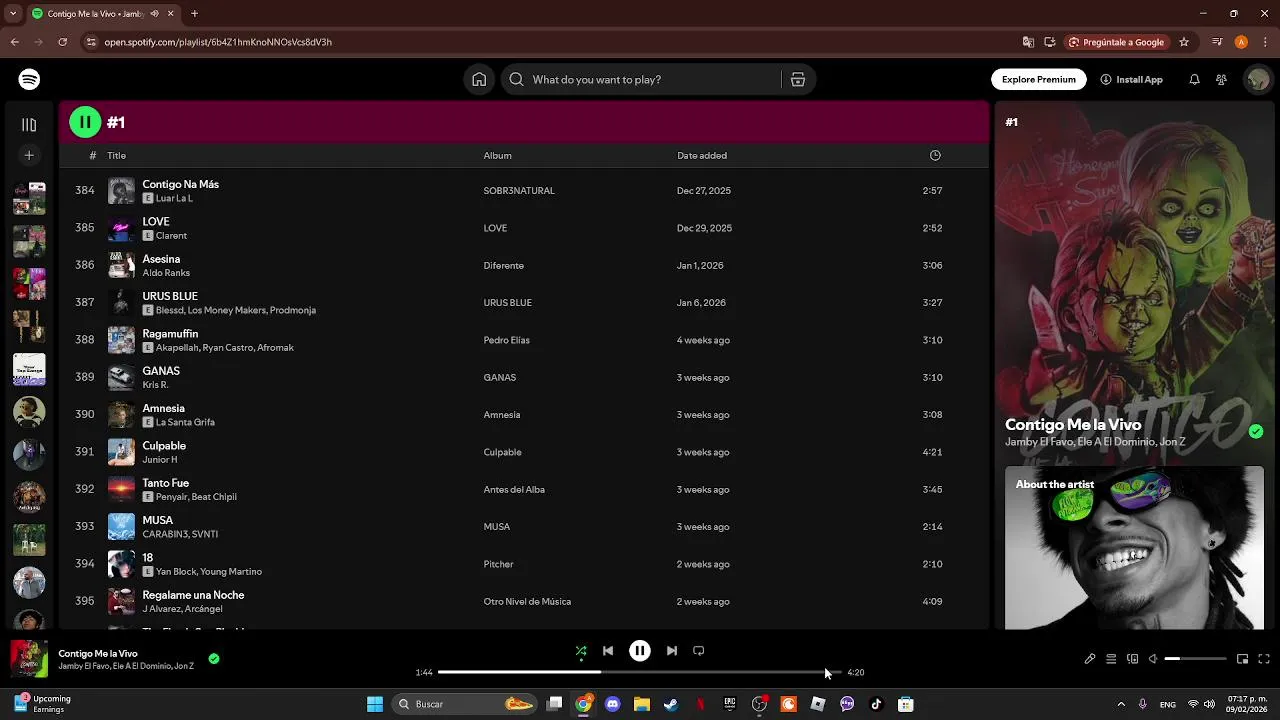
Task: Open Jamby El Favo link in player bar
Action: [x=83, y=666]
